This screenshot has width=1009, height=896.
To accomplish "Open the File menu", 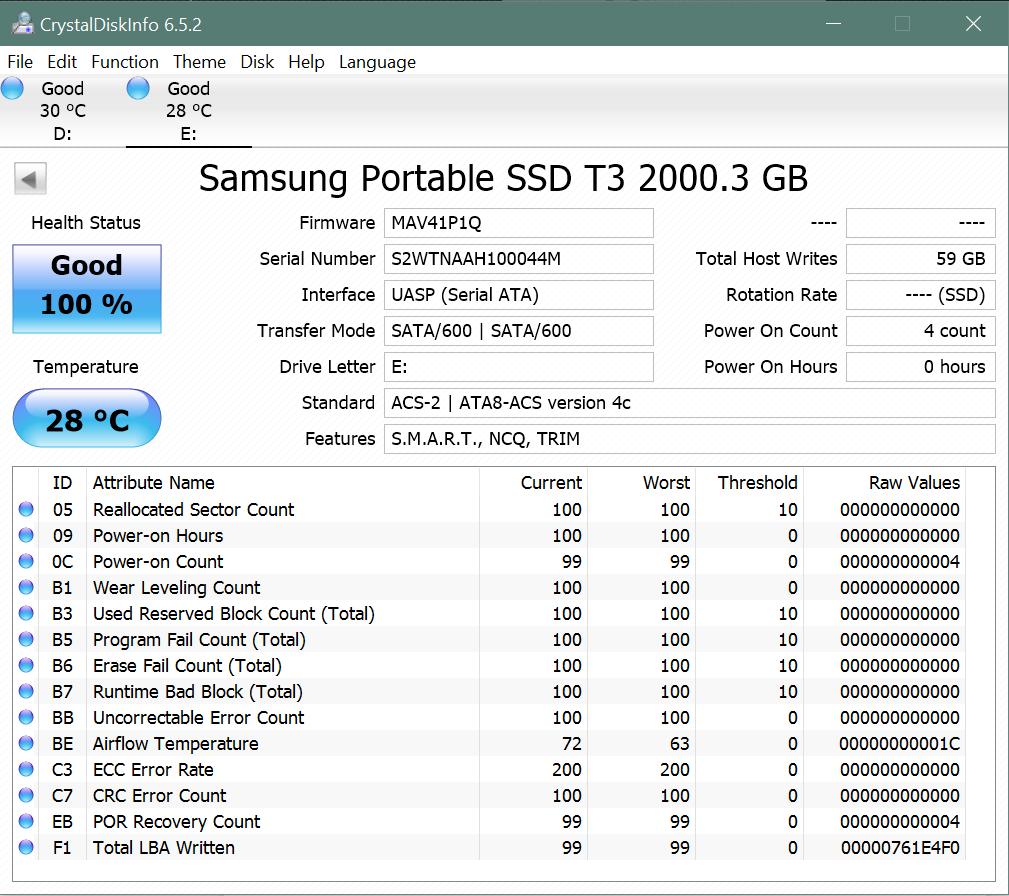I will point(20,62).
